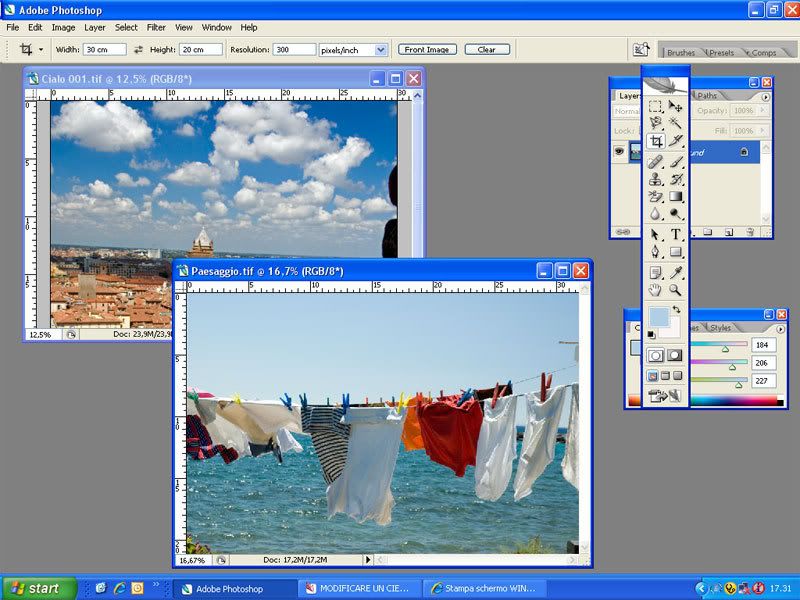
Task: Select the Notes tool
Action: click(656, 273)
